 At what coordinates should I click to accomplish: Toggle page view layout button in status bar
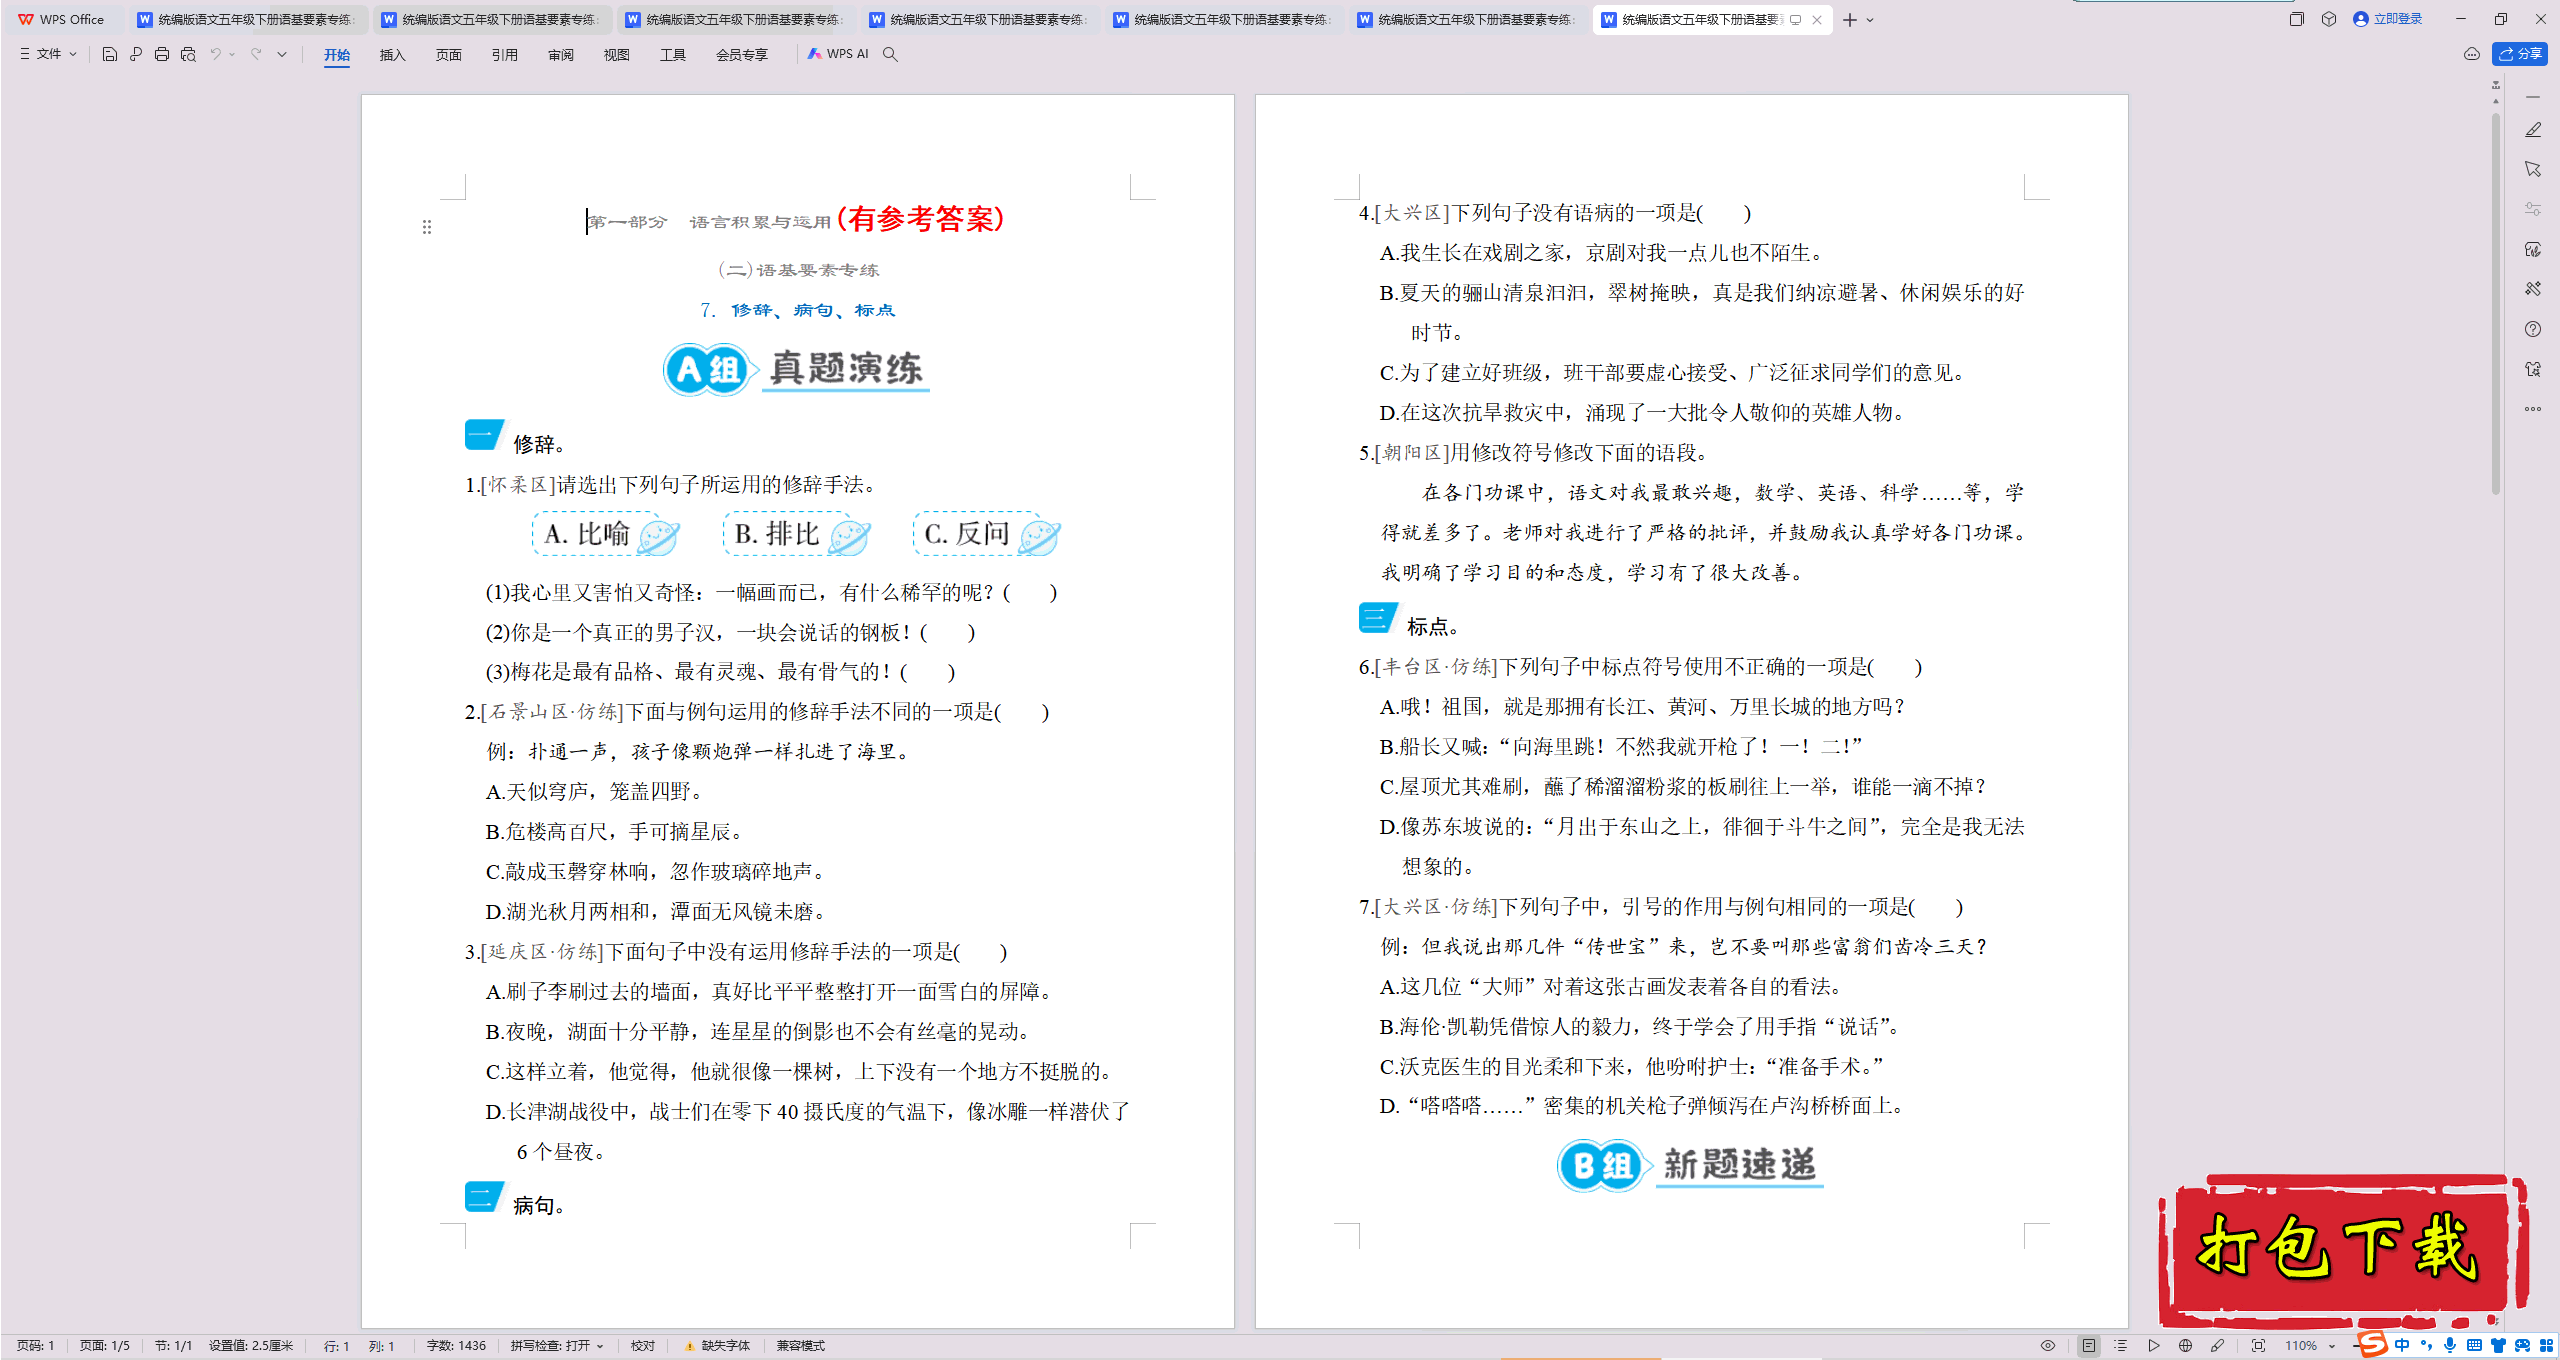coord(2089,1346)
